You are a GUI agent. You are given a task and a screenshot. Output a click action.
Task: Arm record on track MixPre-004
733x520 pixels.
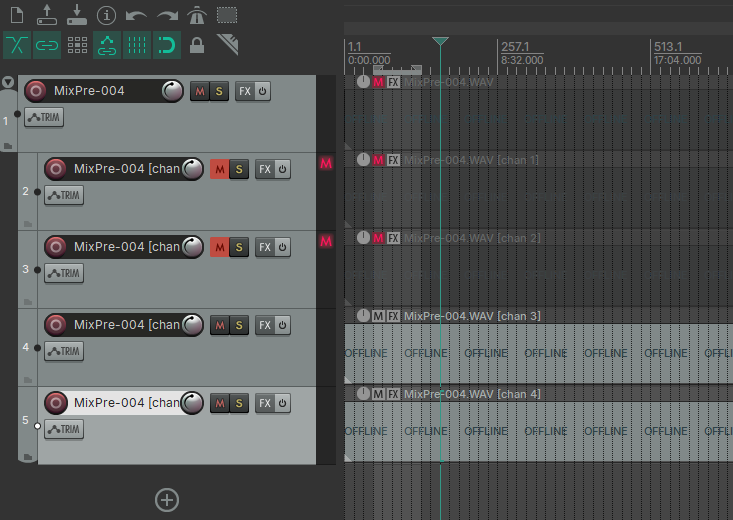coord(36,91)
